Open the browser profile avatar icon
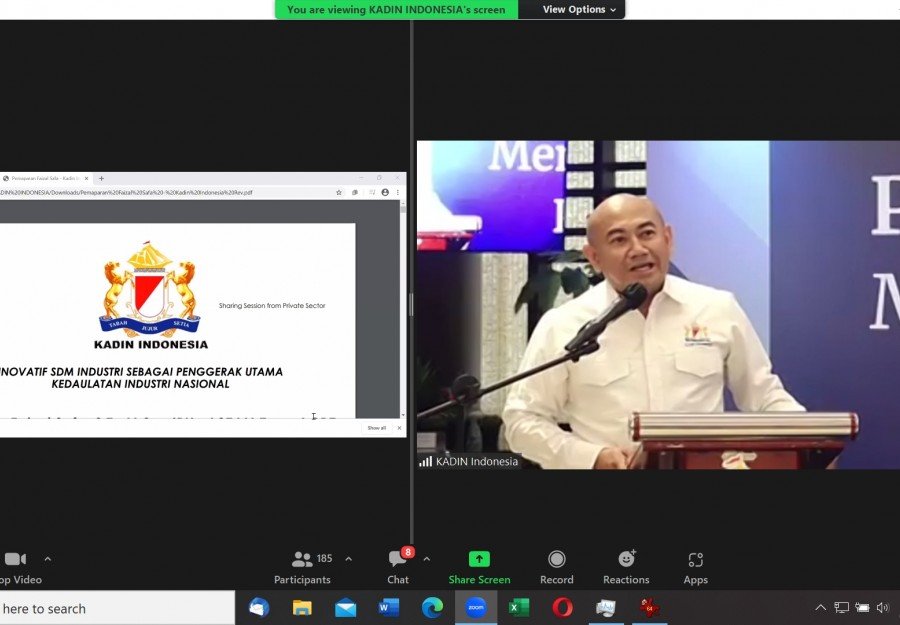This screenshot has height=625, width=900. point(385,193)
